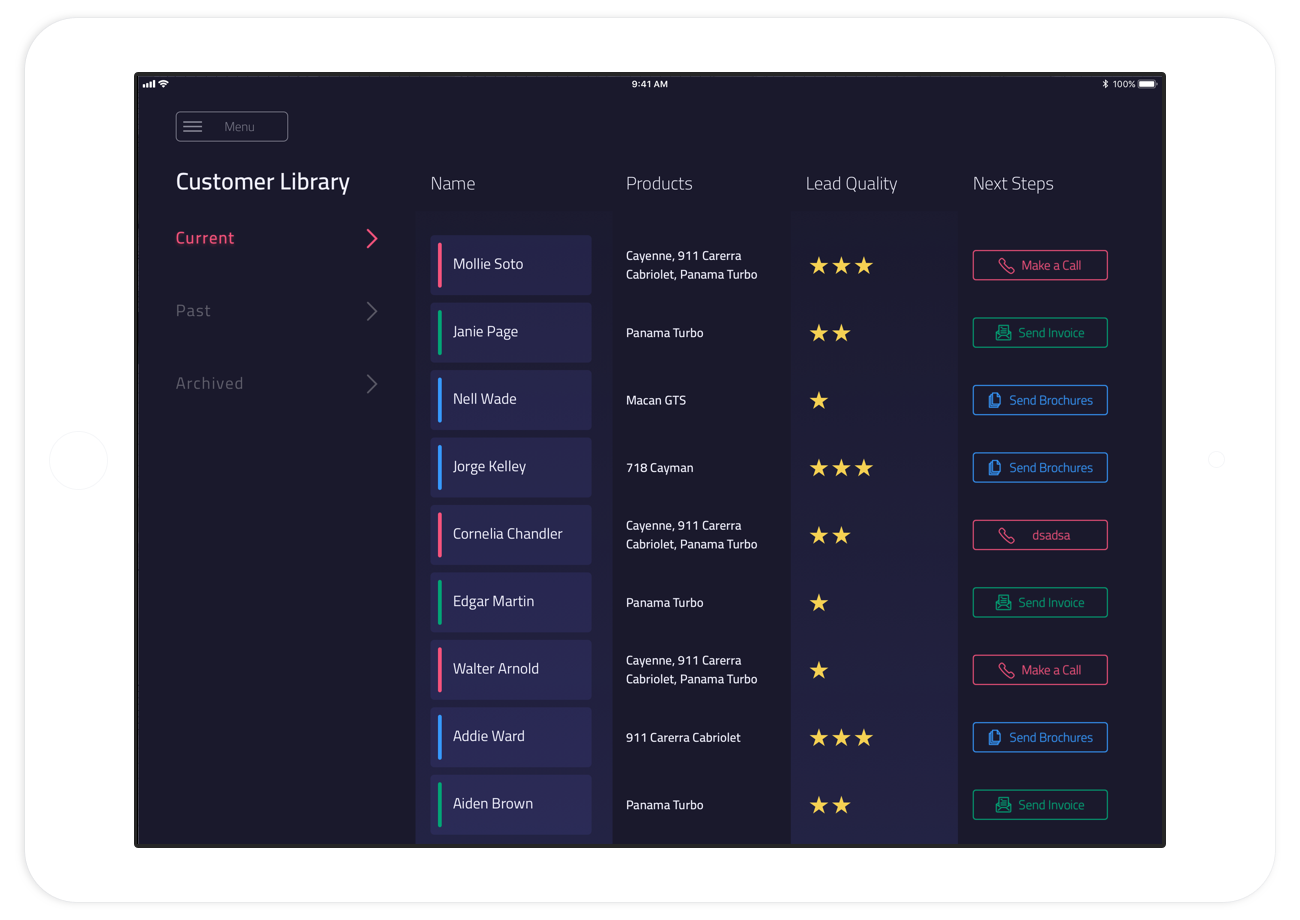Screen dimensions: 1300x920
Task: Click the 9:41 AM clock
Action: pos(650,84)
